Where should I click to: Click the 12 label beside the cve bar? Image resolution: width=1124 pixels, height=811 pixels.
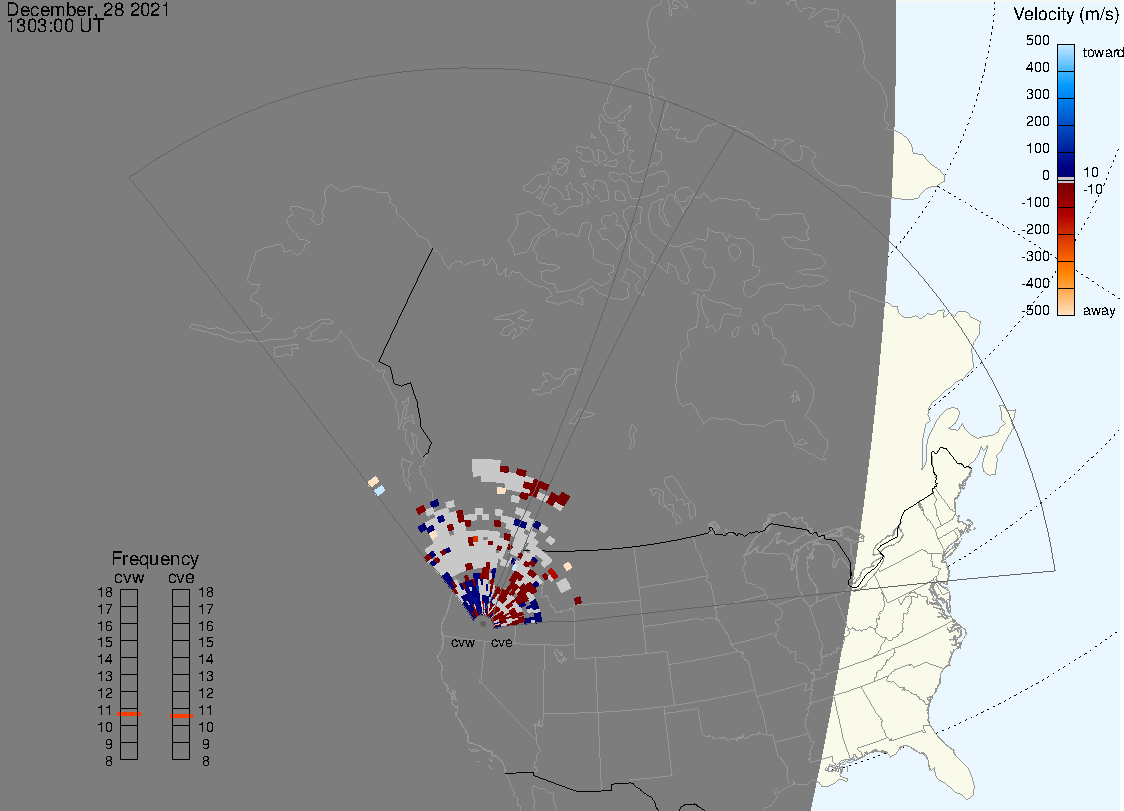[206, 693]
